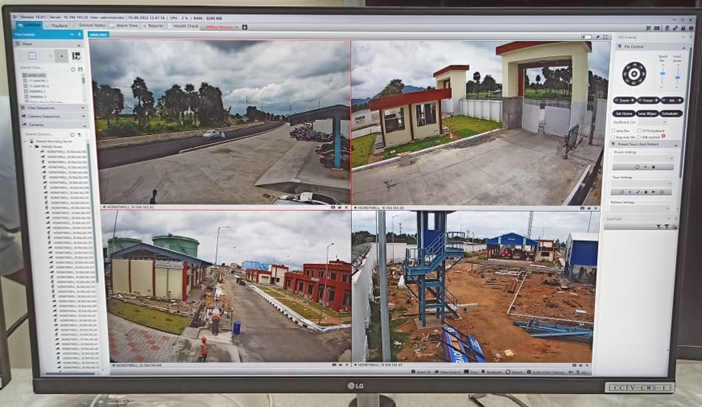
Task: Enable the Auto Pan checkbox
Action: (x=613, y=131)
